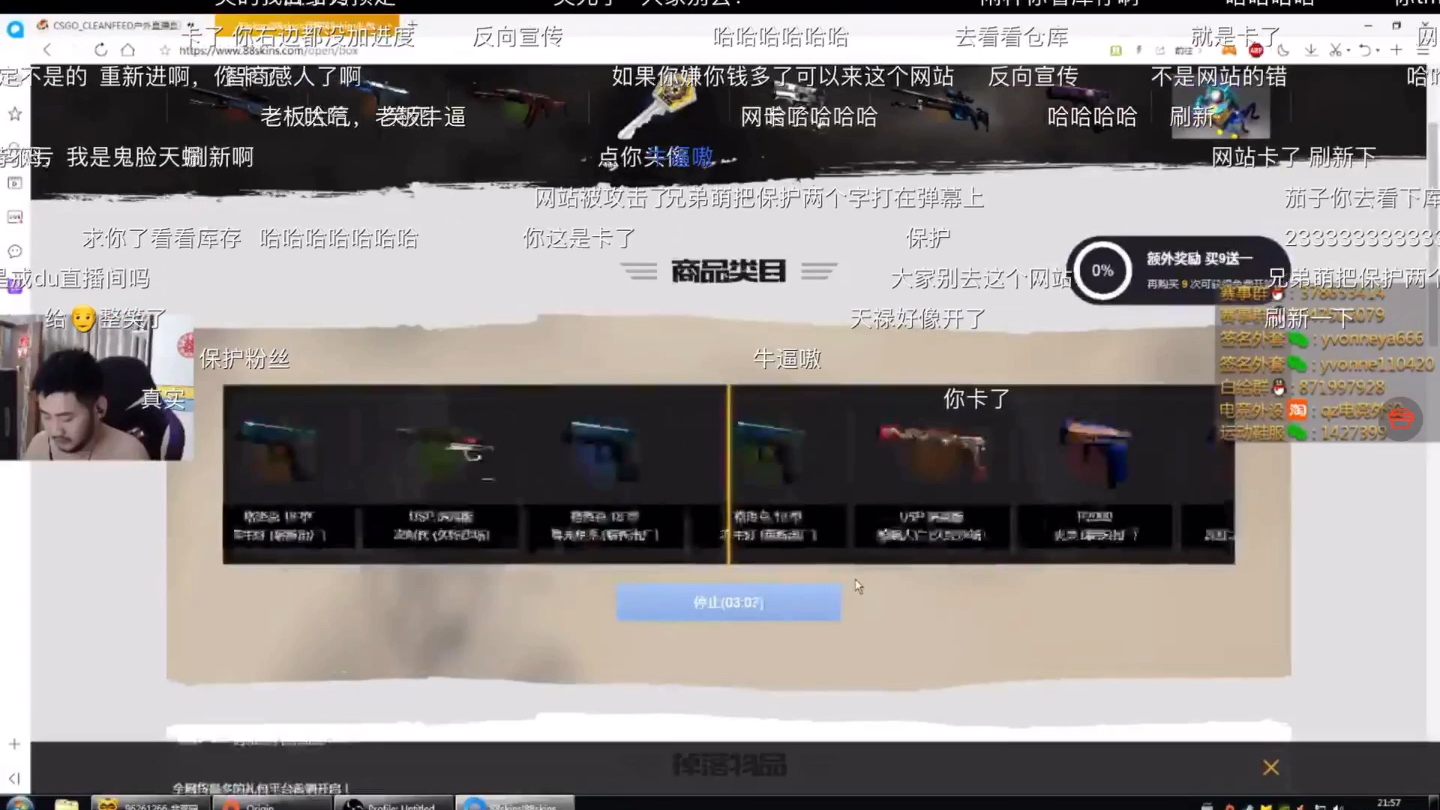This screenshot has width=1440, height=810.
Task: Mute system audio from the tray speaker icon
Action: click(x=1339, y=806)
